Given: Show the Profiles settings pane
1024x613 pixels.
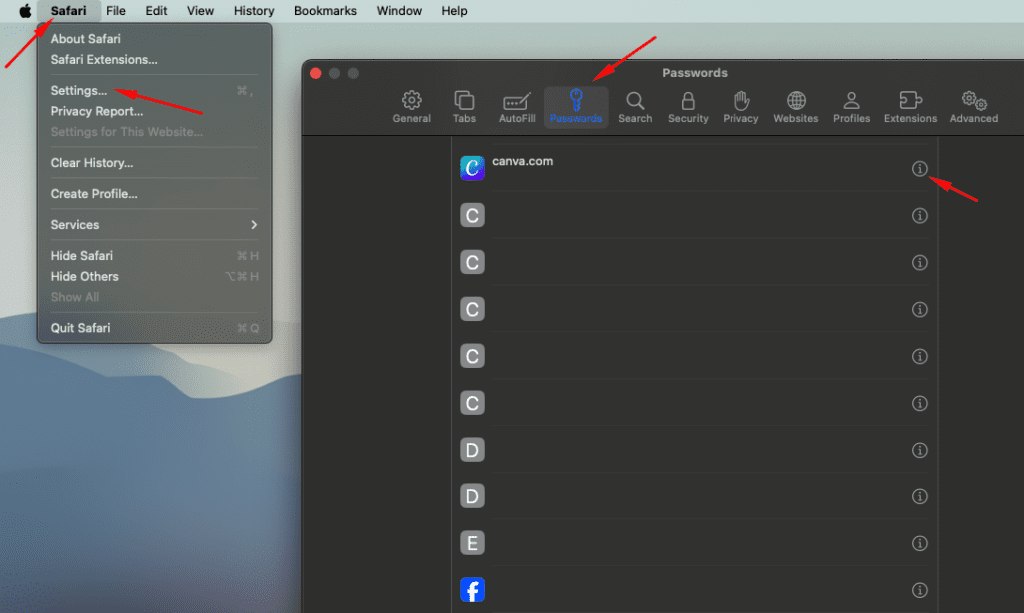Looking at the screenshot, I should click(x=851, y=107).
